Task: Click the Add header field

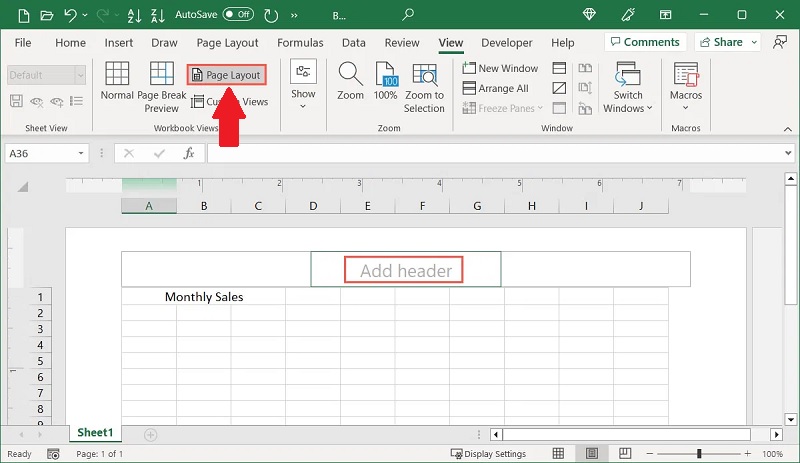Action: (405, 270)
